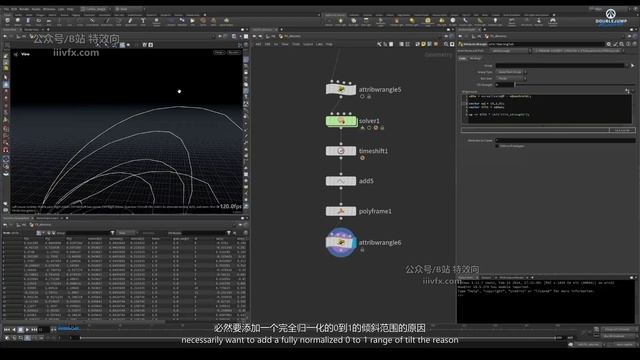This screenshot has width=640, height=360.
Task: Click the Group filter icon in spreadsheet
Action: point(112,233)
